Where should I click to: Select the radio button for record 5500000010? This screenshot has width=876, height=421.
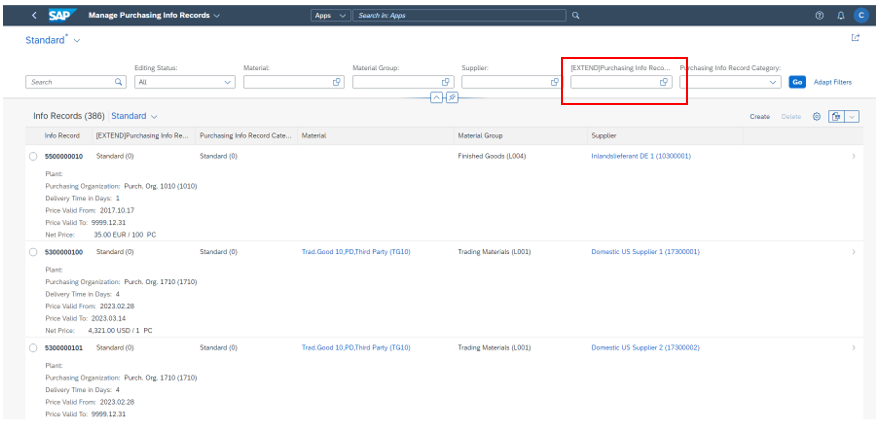[33, 157]
